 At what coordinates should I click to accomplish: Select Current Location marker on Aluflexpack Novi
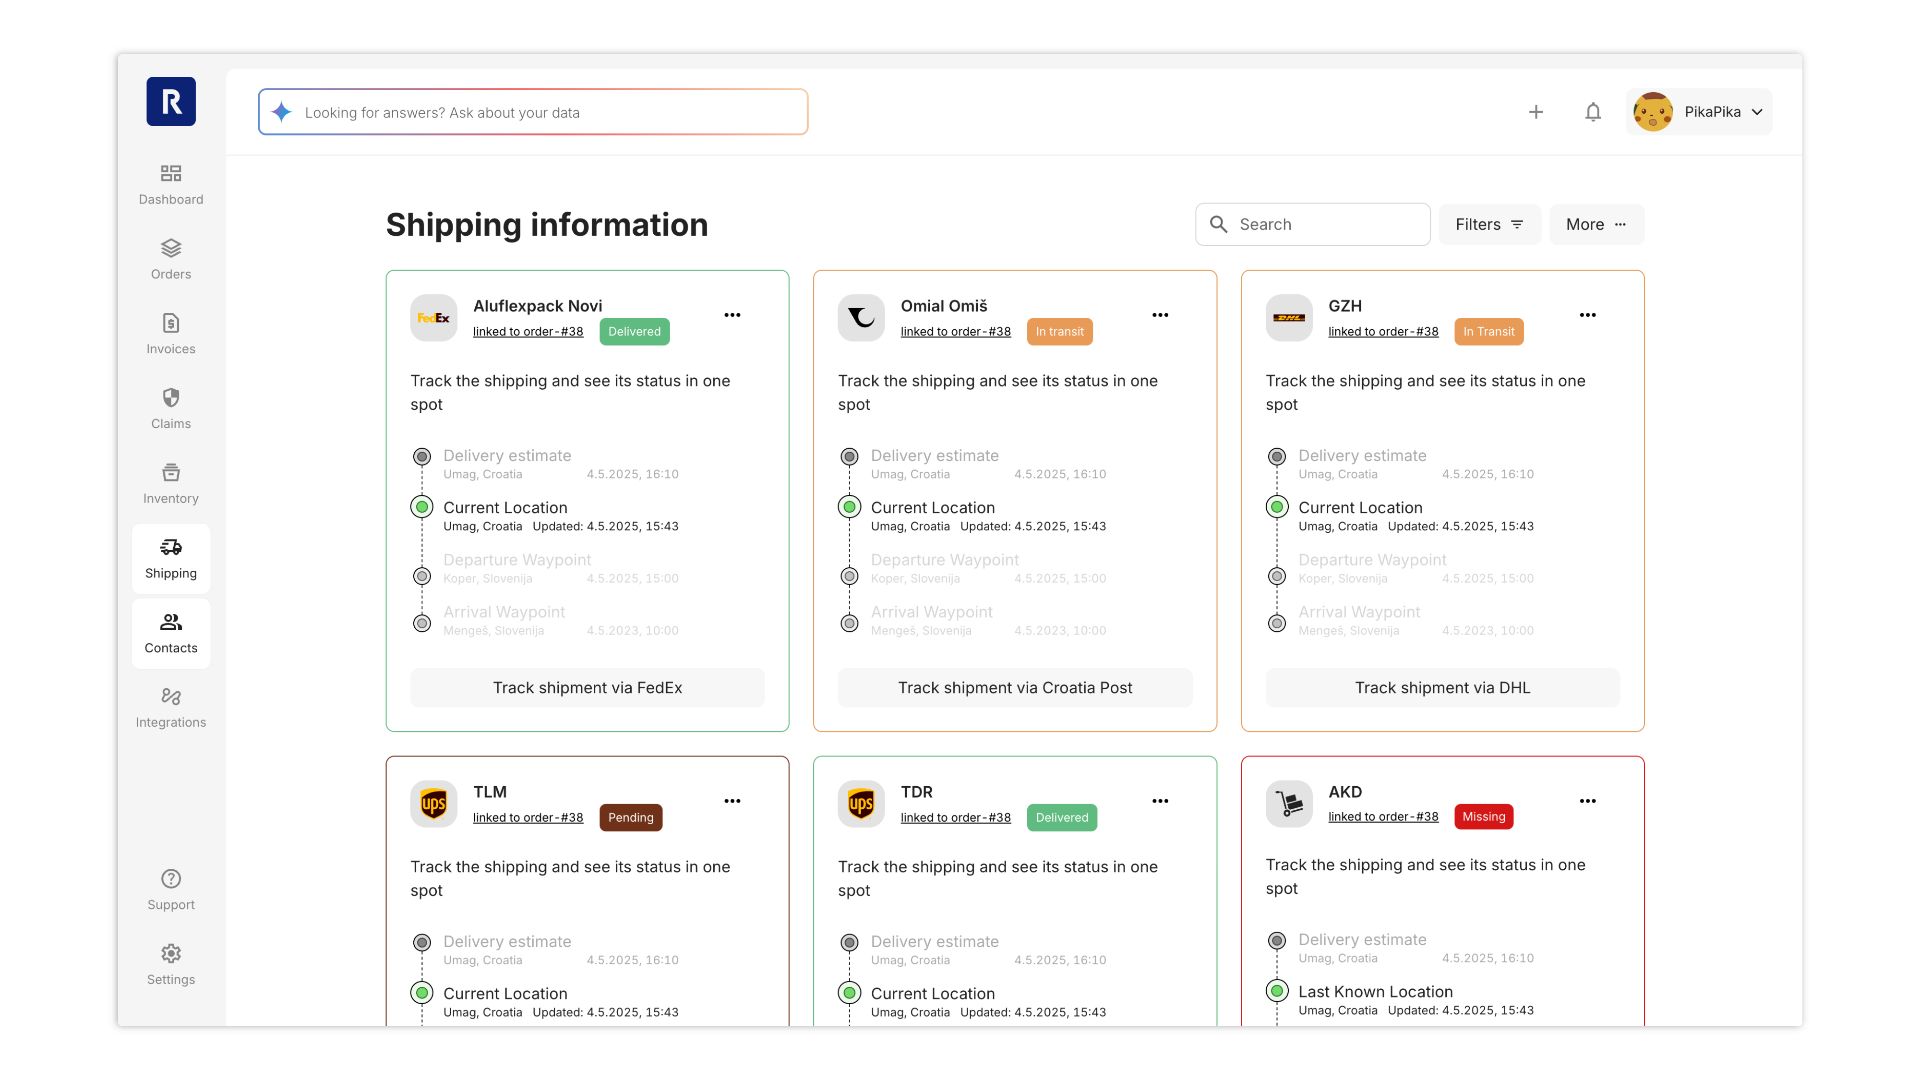coord(422,507)
